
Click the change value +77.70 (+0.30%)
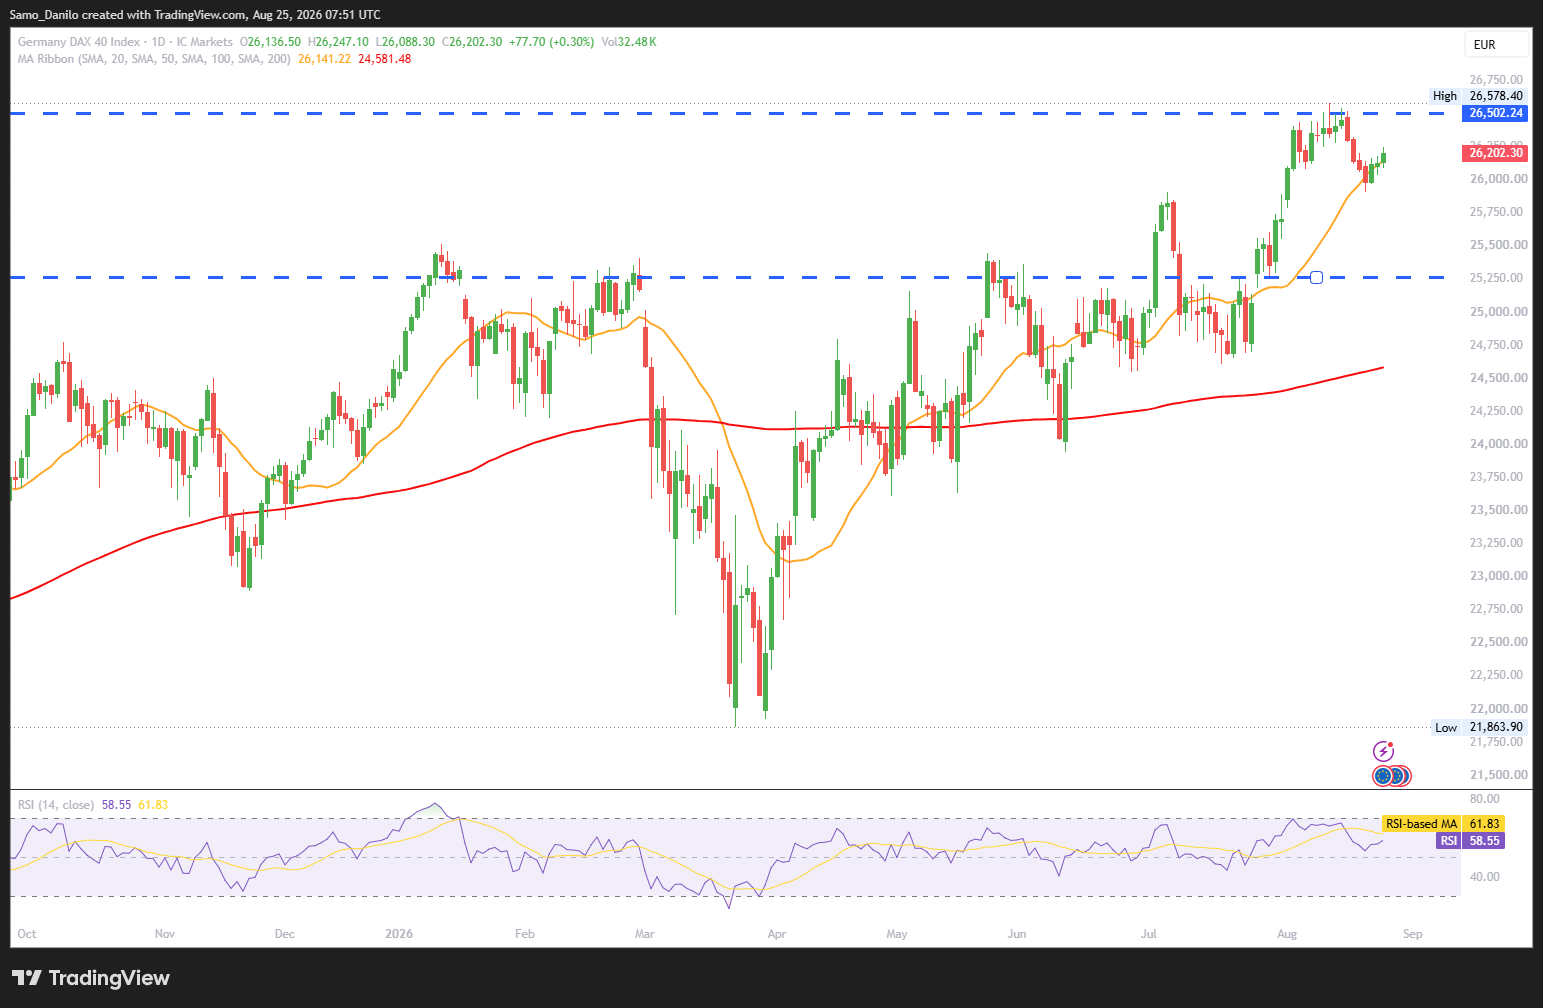click(551, 42)
